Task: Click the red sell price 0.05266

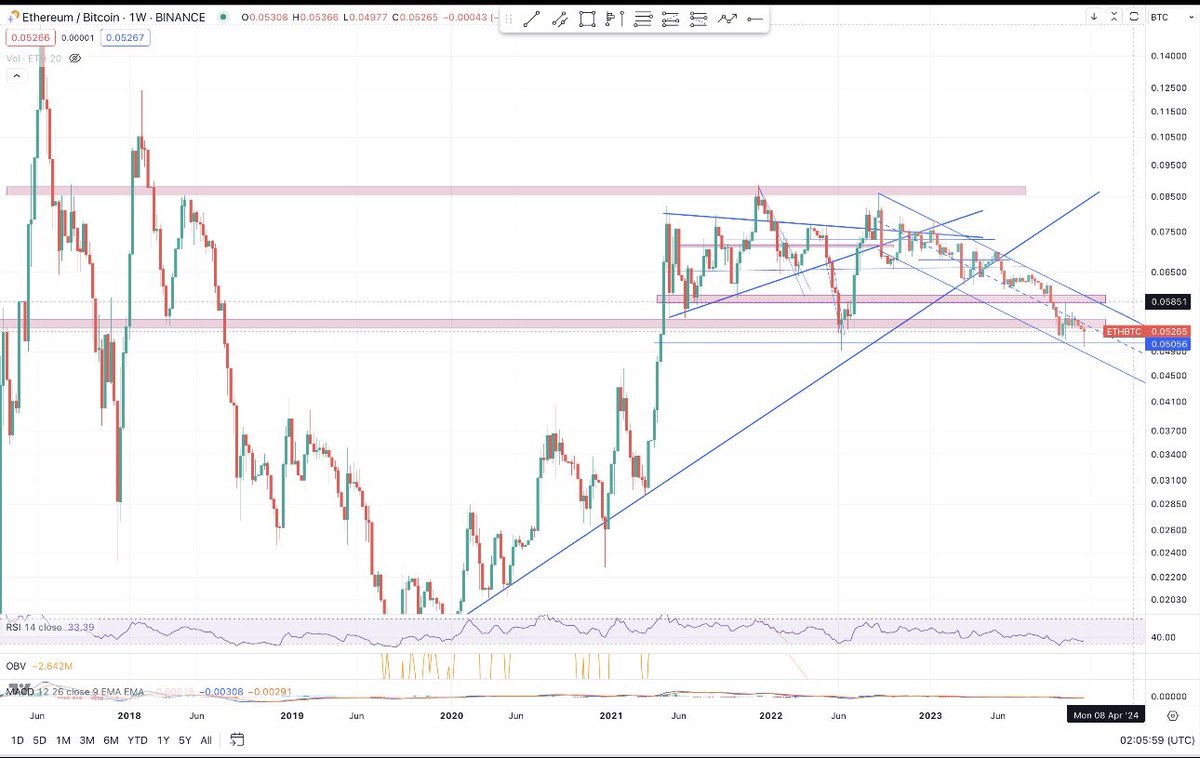Action: click(x=31, y=37)
